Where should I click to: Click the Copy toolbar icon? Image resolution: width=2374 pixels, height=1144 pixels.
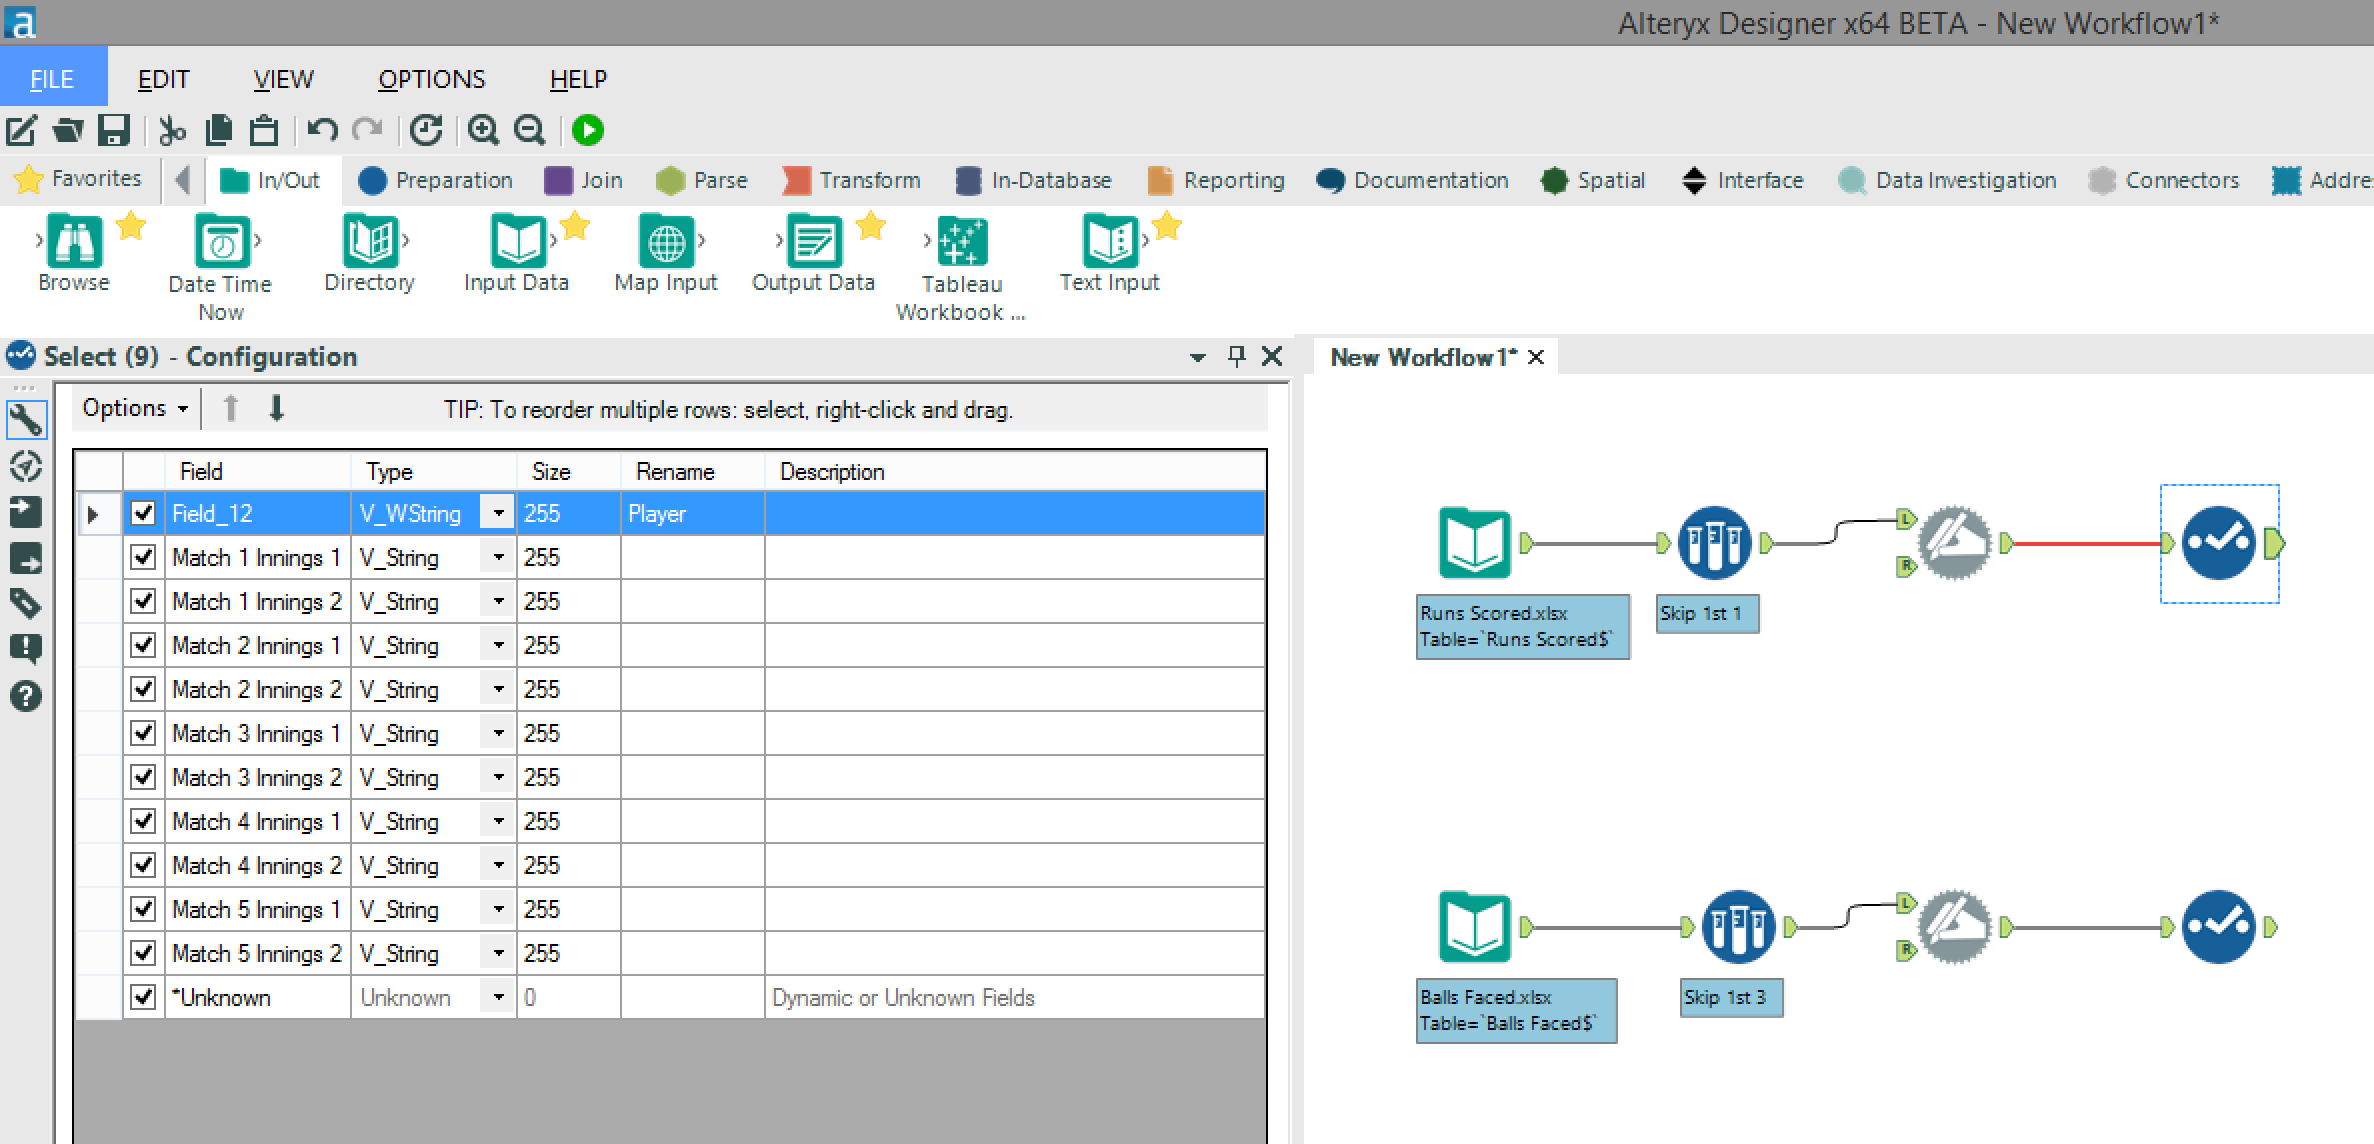(218, 130)
